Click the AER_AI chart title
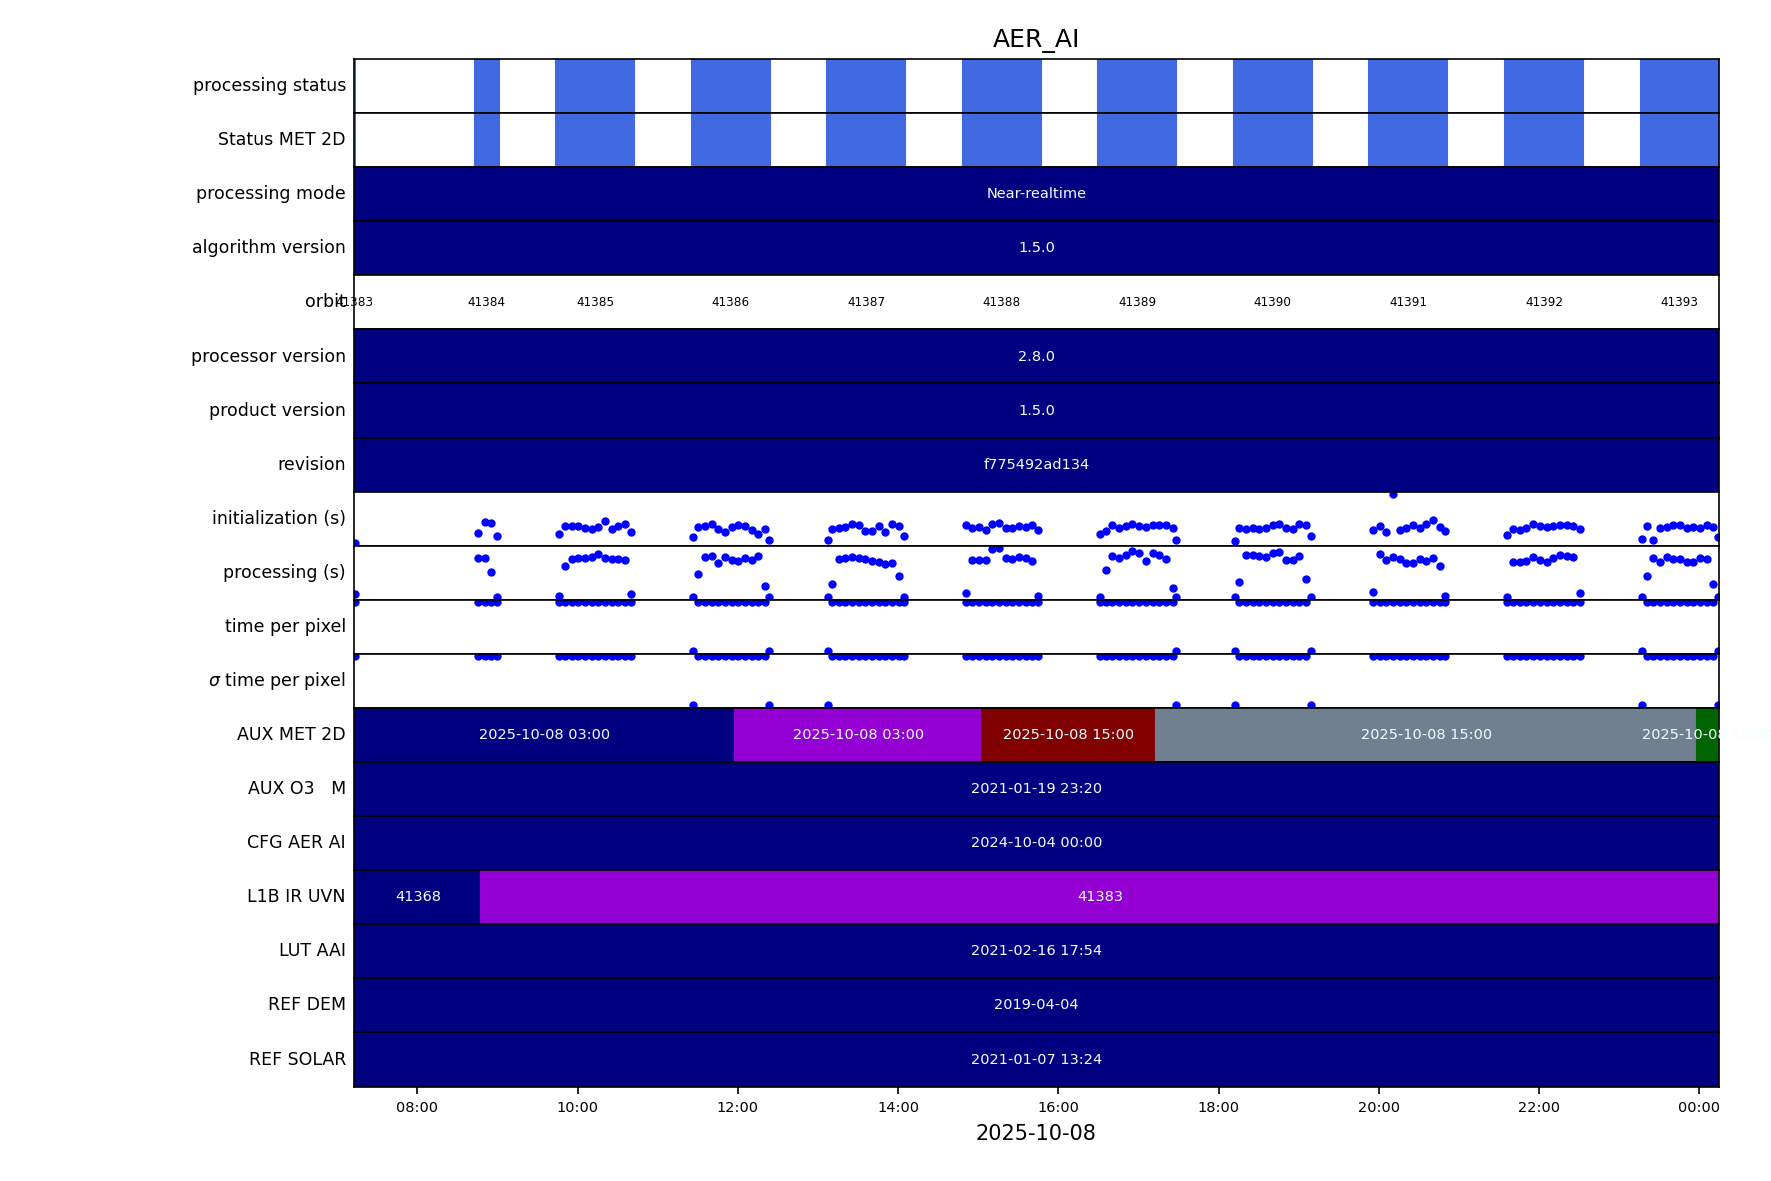Viewport: 1771px width, 1181px height. click(x=1035, y=39)
